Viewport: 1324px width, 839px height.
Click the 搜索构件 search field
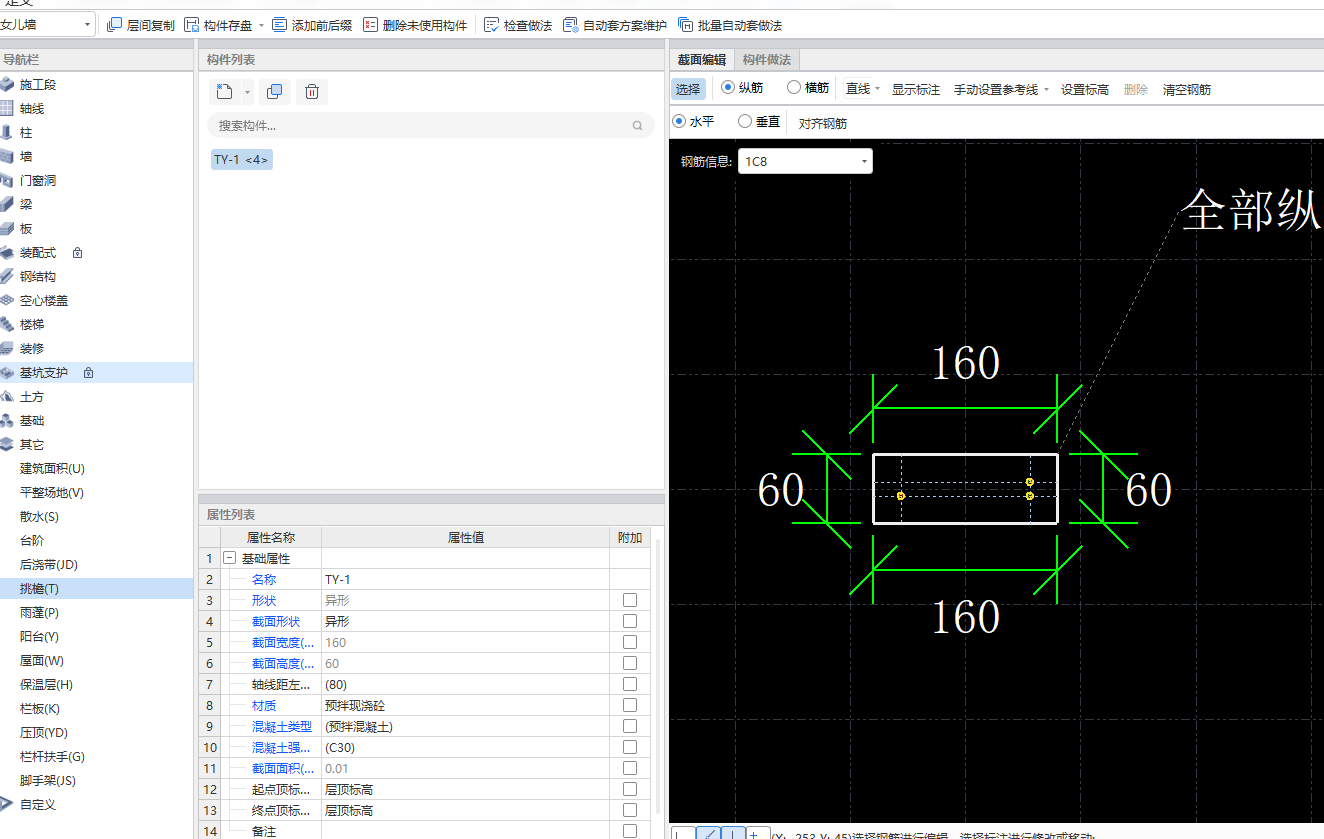point(431,126)
